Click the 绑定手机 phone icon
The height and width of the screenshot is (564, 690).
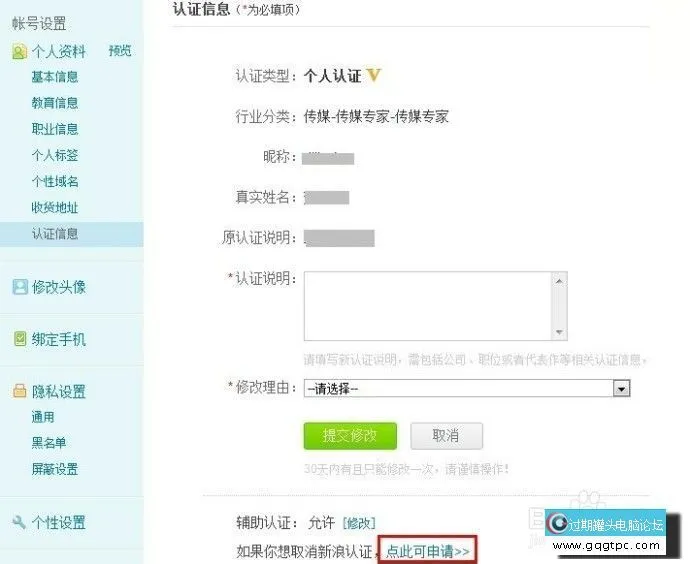pos(20,339)
